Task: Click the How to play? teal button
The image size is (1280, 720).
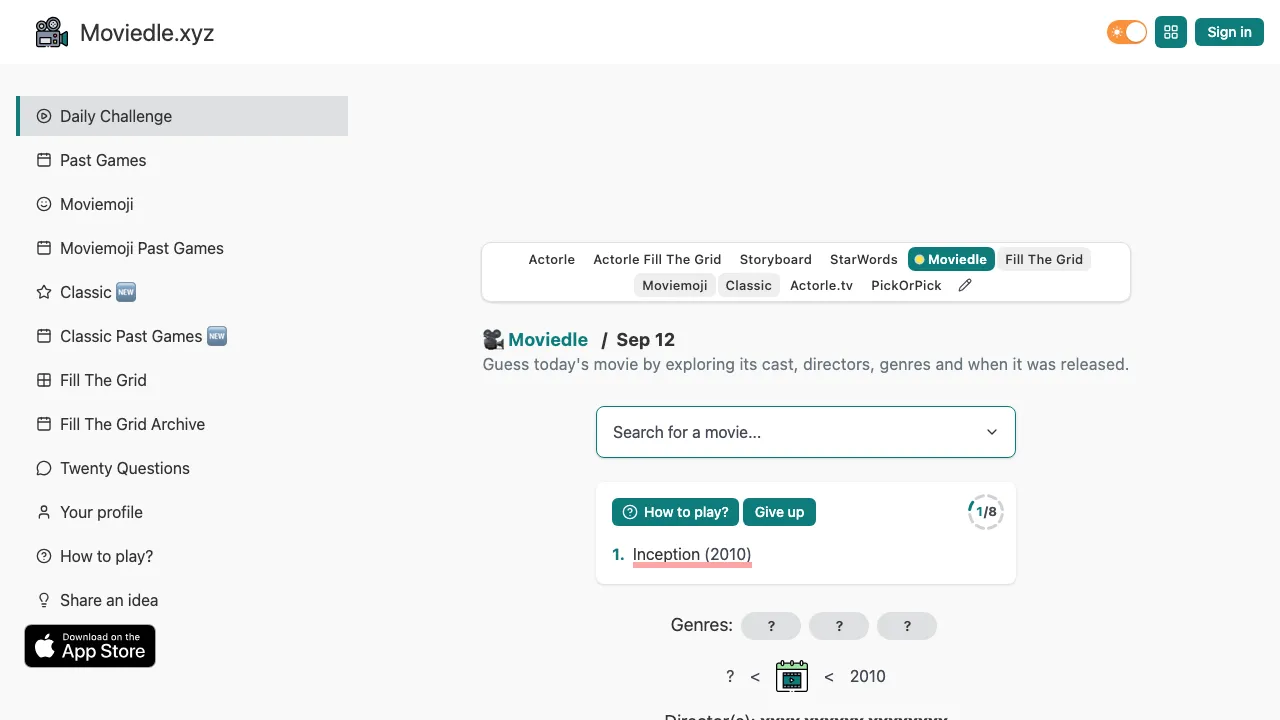Action: click(676, 512)
